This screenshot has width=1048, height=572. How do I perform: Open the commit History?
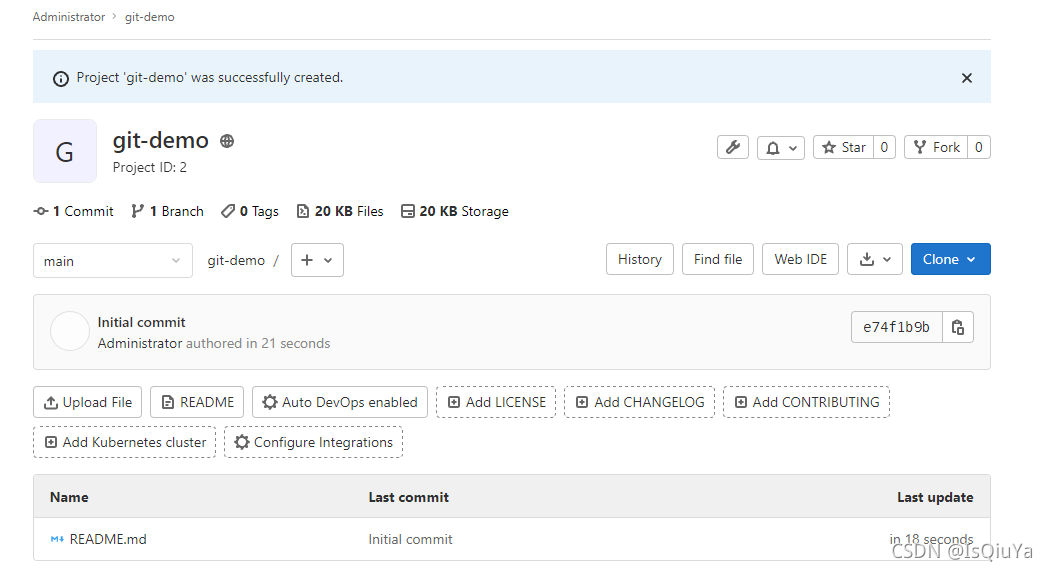(640, 259)
